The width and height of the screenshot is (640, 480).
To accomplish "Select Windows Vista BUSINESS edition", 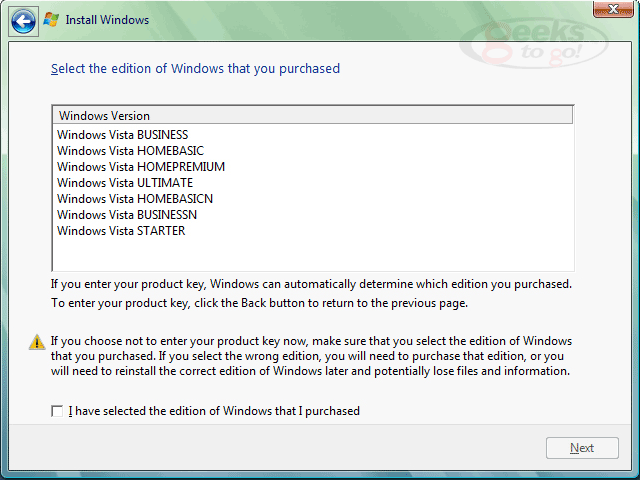I will tap(122, 135).
